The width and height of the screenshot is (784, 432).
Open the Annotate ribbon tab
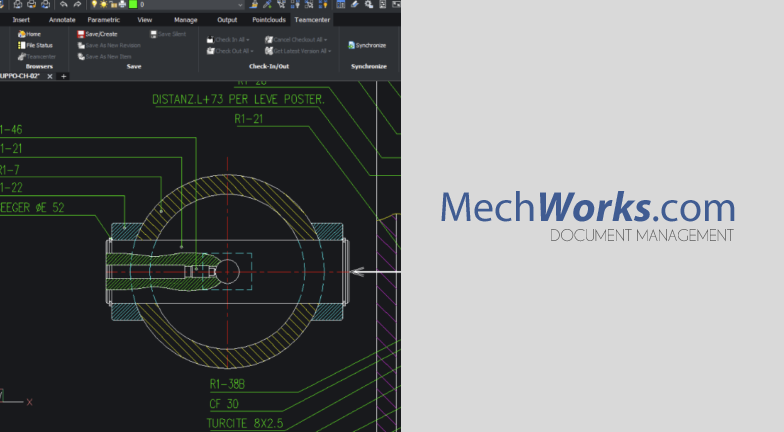[x=62, y=20]
